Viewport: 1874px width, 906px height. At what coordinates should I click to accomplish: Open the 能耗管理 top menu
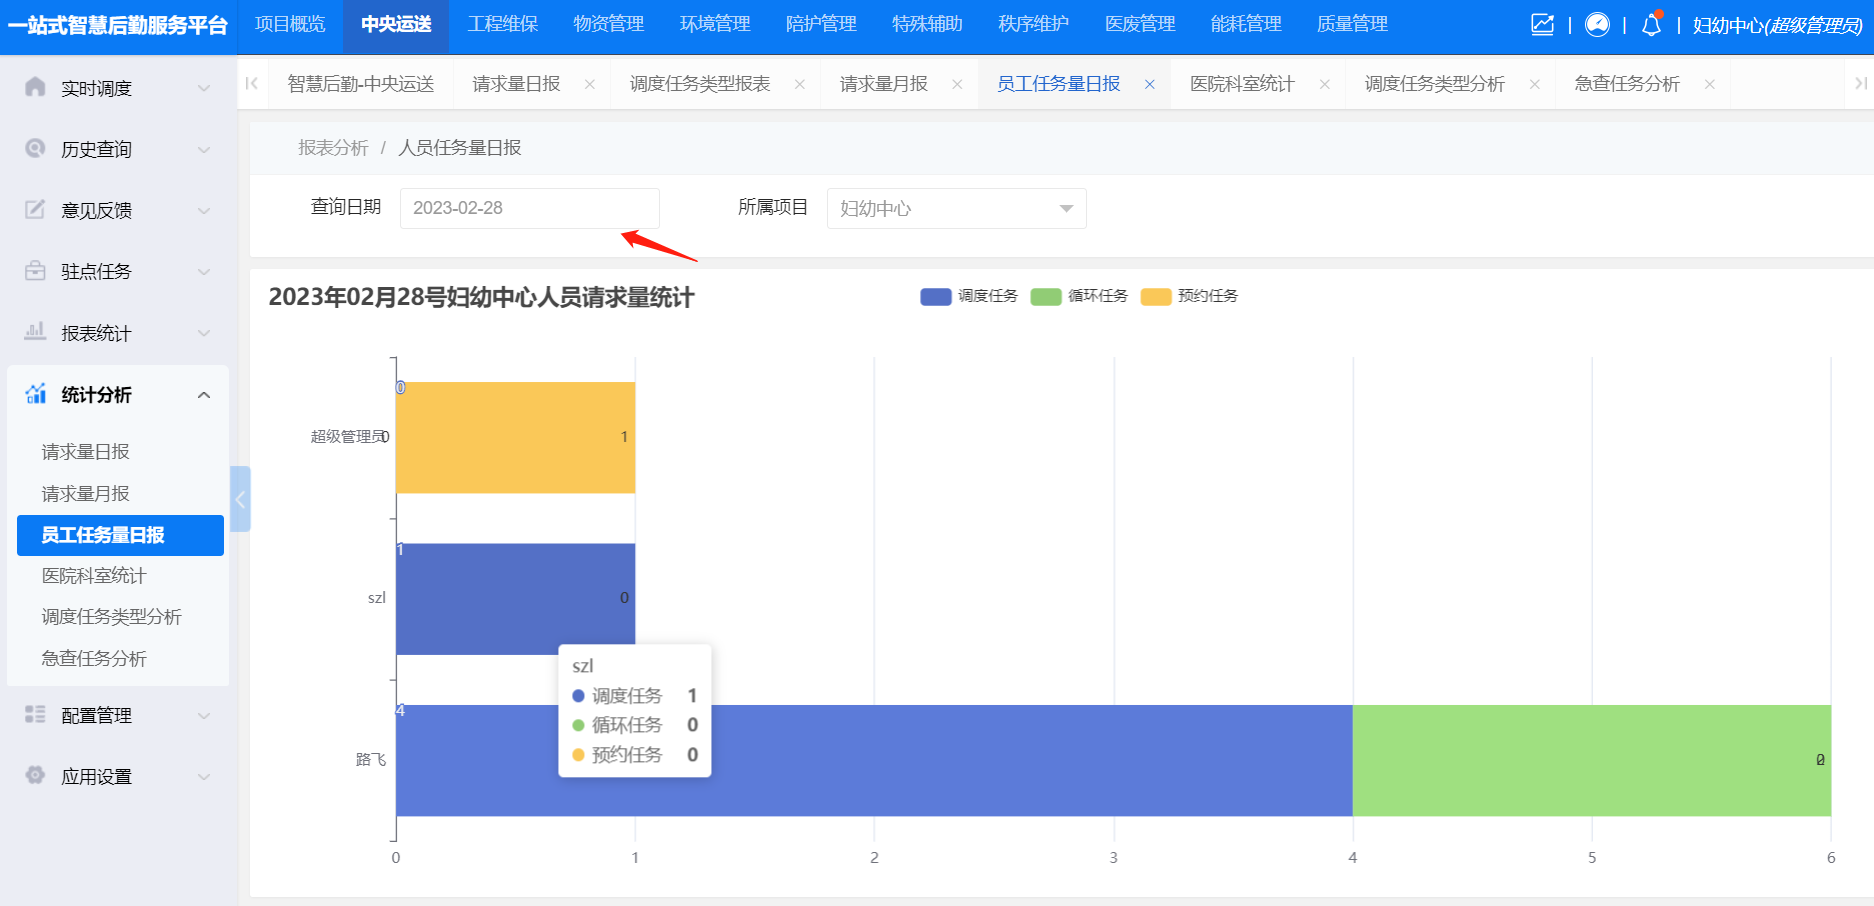point(1245,24)
